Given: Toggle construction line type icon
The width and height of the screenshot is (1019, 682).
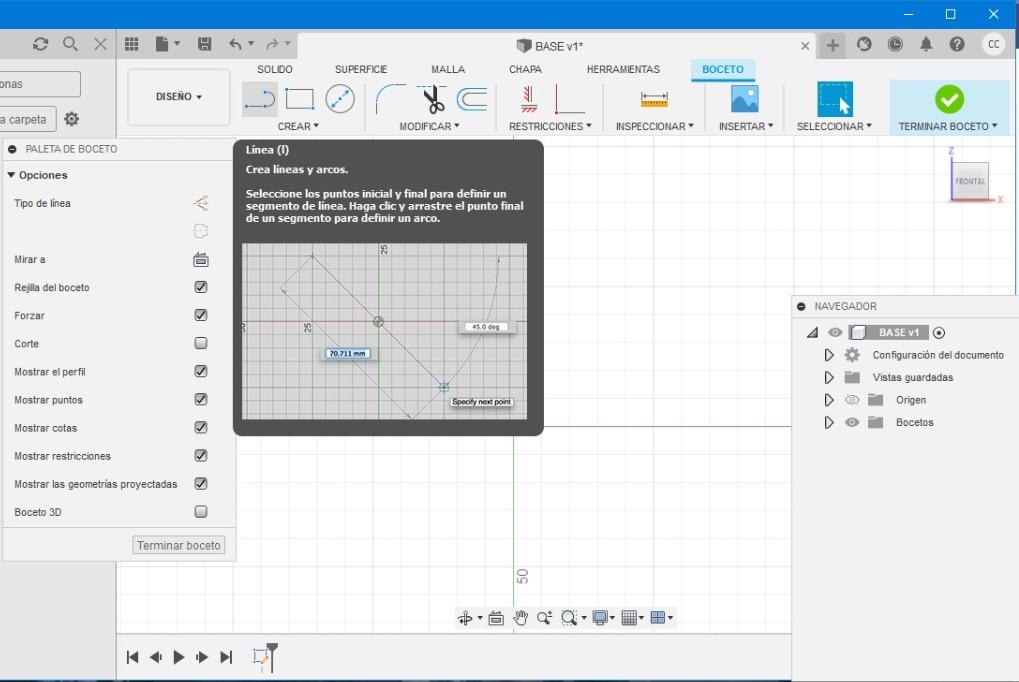Looking at the screenshot, I should click(x=201, y=203).
